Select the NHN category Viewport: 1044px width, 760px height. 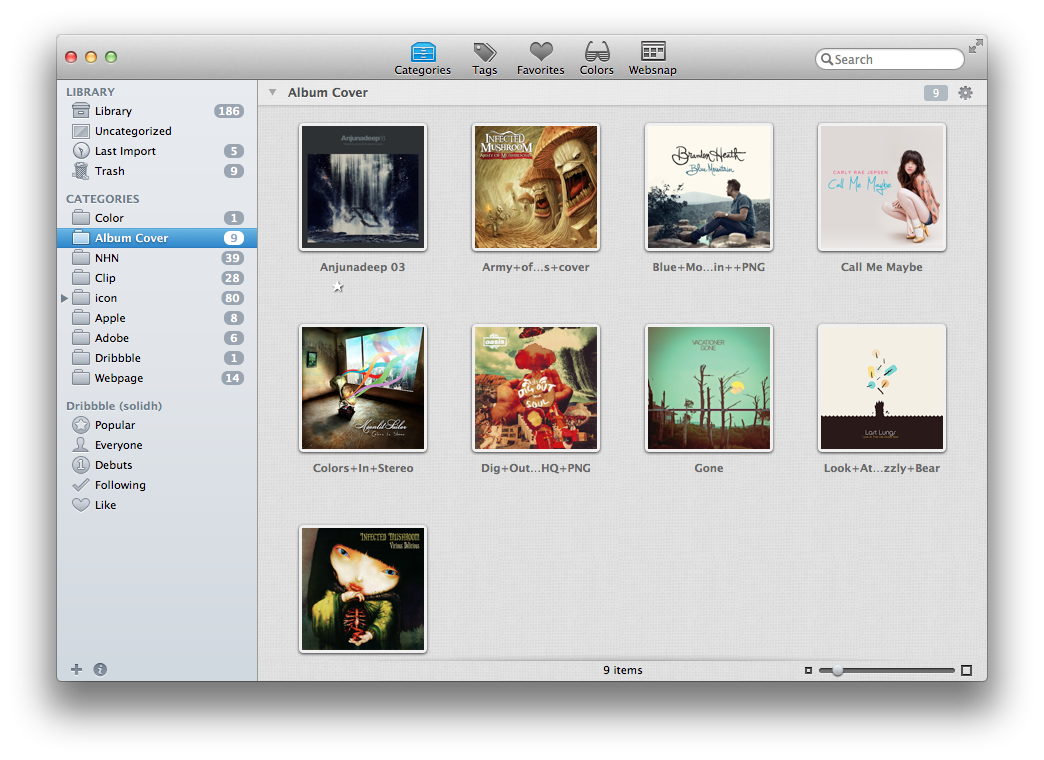[157, 258]
